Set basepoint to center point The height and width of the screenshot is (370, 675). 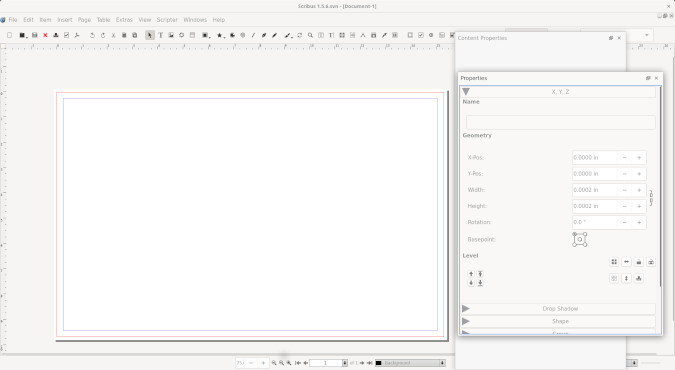[580, 239]
